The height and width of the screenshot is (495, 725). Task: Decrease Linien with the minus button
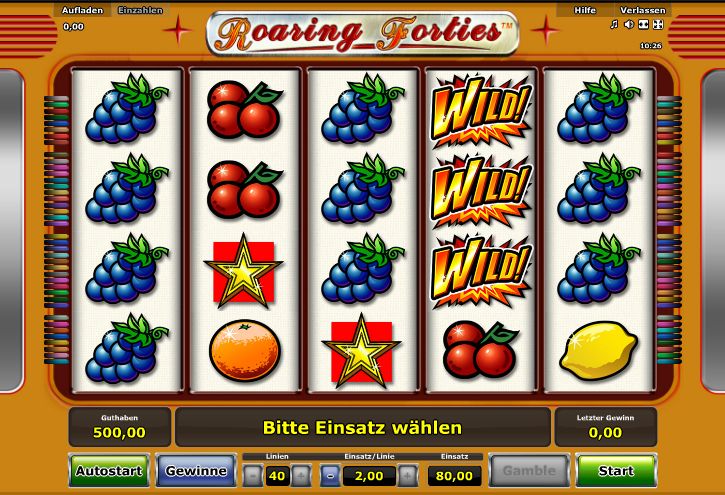click(253, 476)
